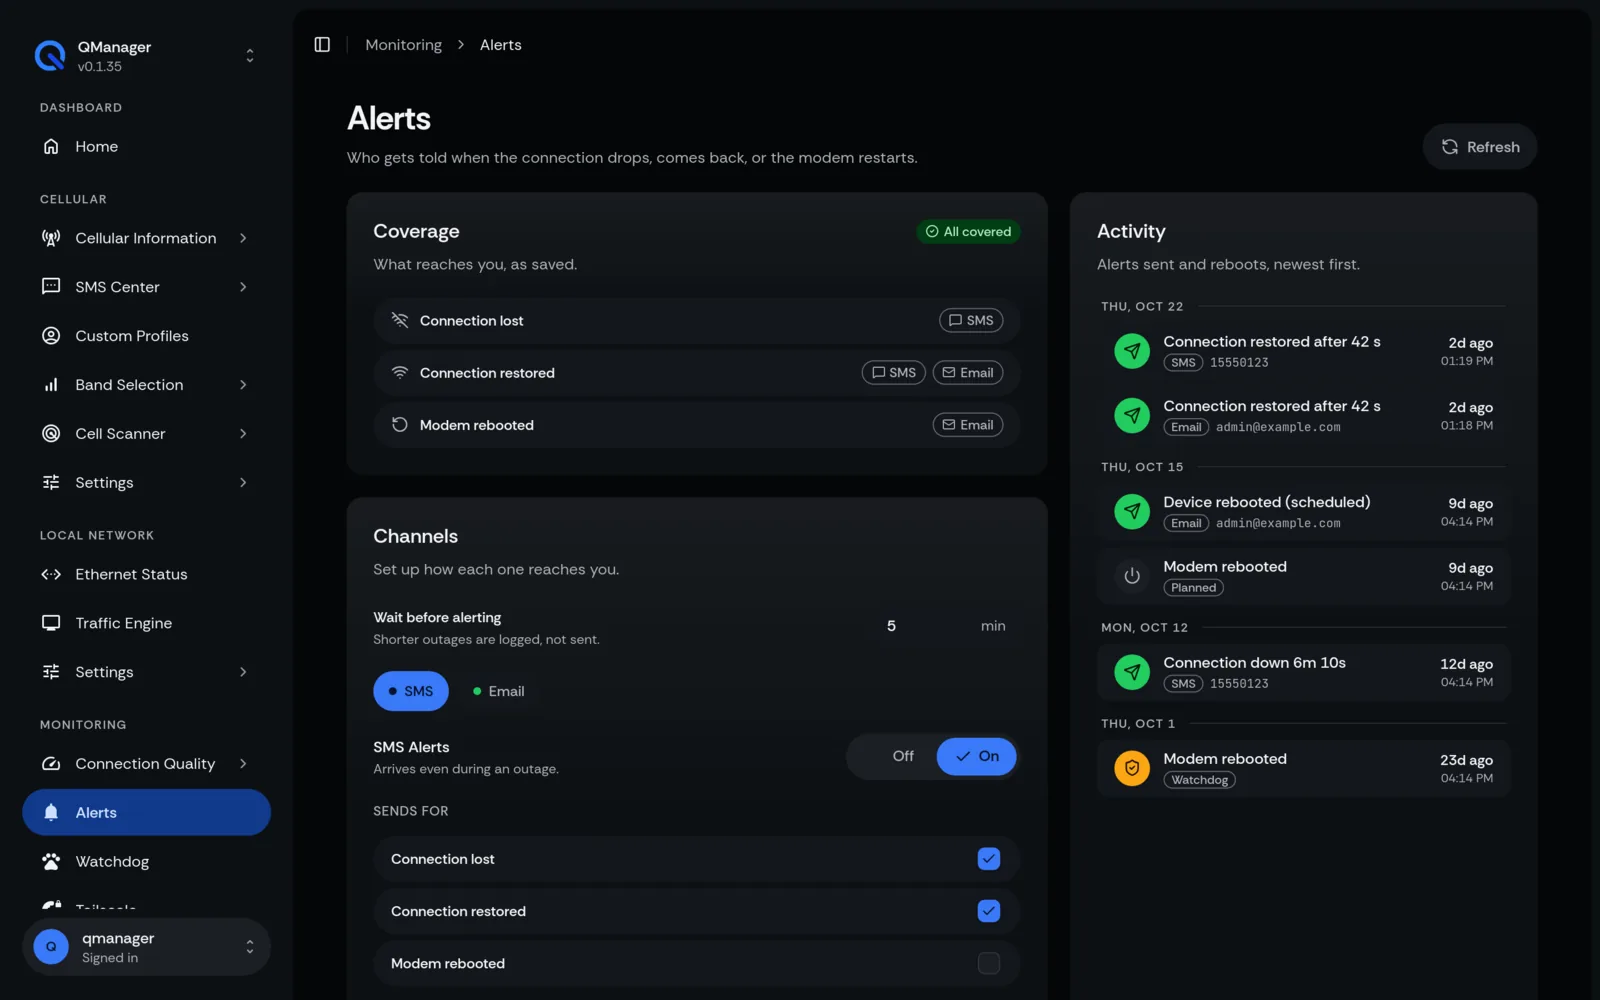Uncheck Connection restored under Sends For
This screenshot has height=1000, width=1600.
989,911
